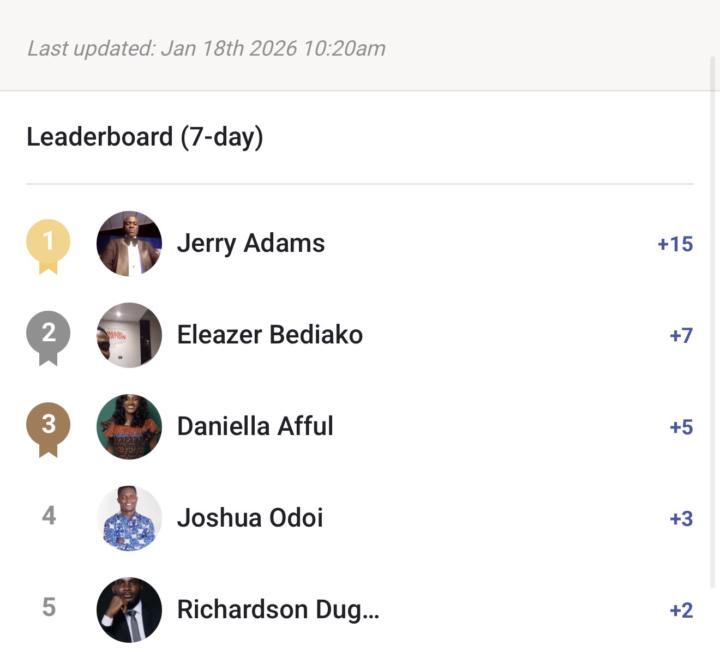720x652 pixels.
Task: Click the Joshua Odoi name link
Action: click(x=250, y=518)
